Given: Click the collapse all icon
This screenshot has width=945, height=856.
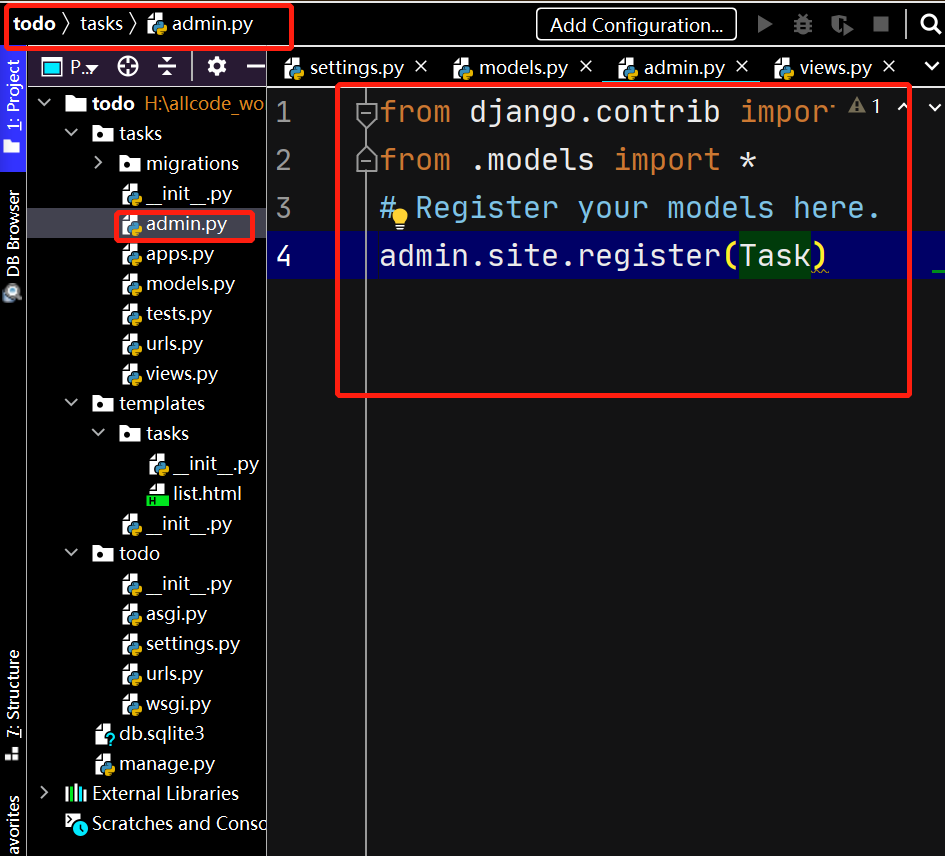Looking at the screenshot, I should [167, 66].
